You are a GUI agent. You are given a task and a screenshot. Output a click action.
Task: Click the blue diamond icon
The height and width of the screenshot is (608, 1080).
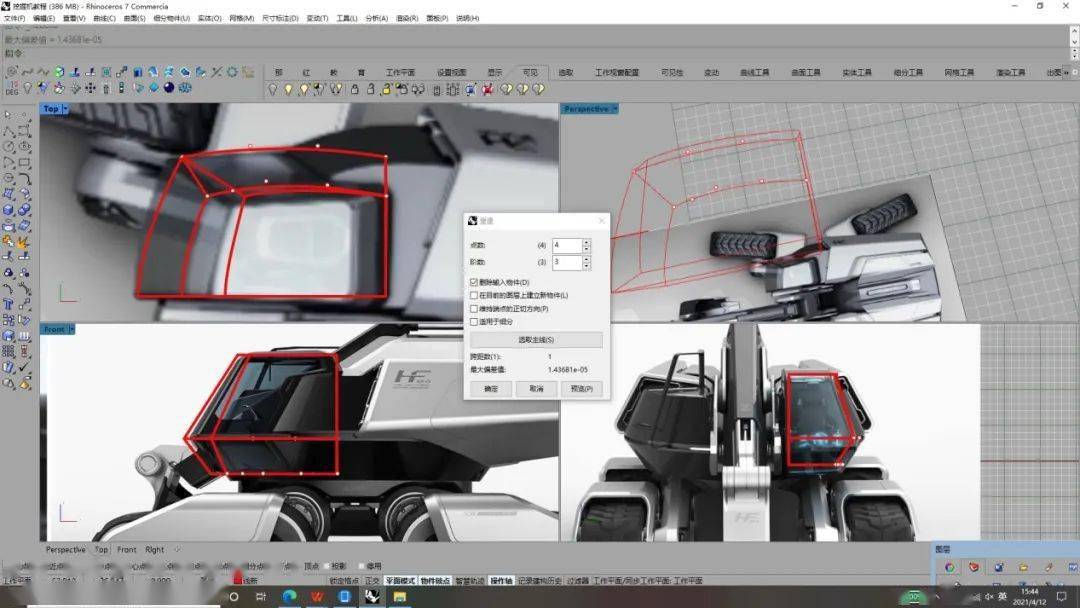click(x=154, y=87)
